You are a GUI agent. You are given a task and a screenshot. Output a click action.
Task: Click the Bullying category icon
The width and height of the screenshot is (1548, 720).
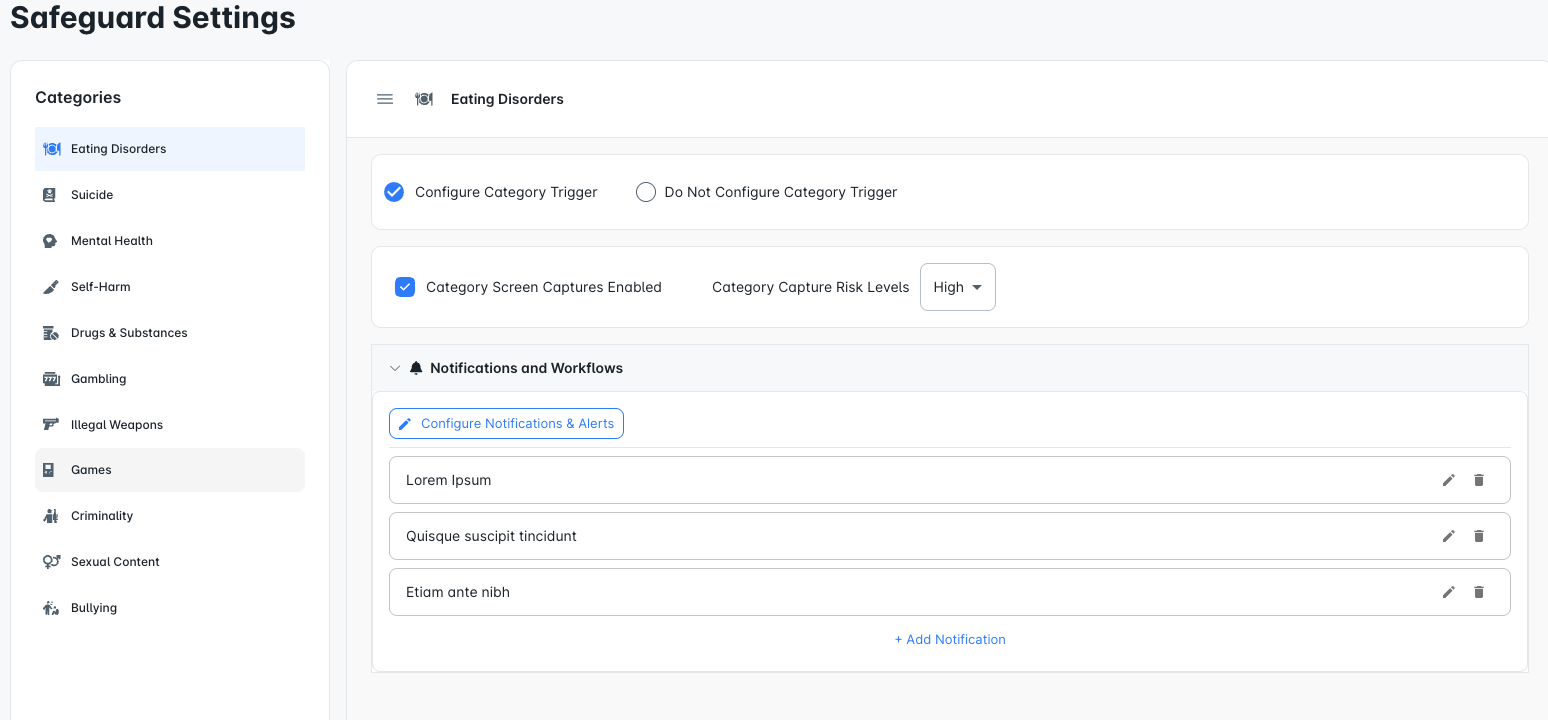click(x=51, y=608)
